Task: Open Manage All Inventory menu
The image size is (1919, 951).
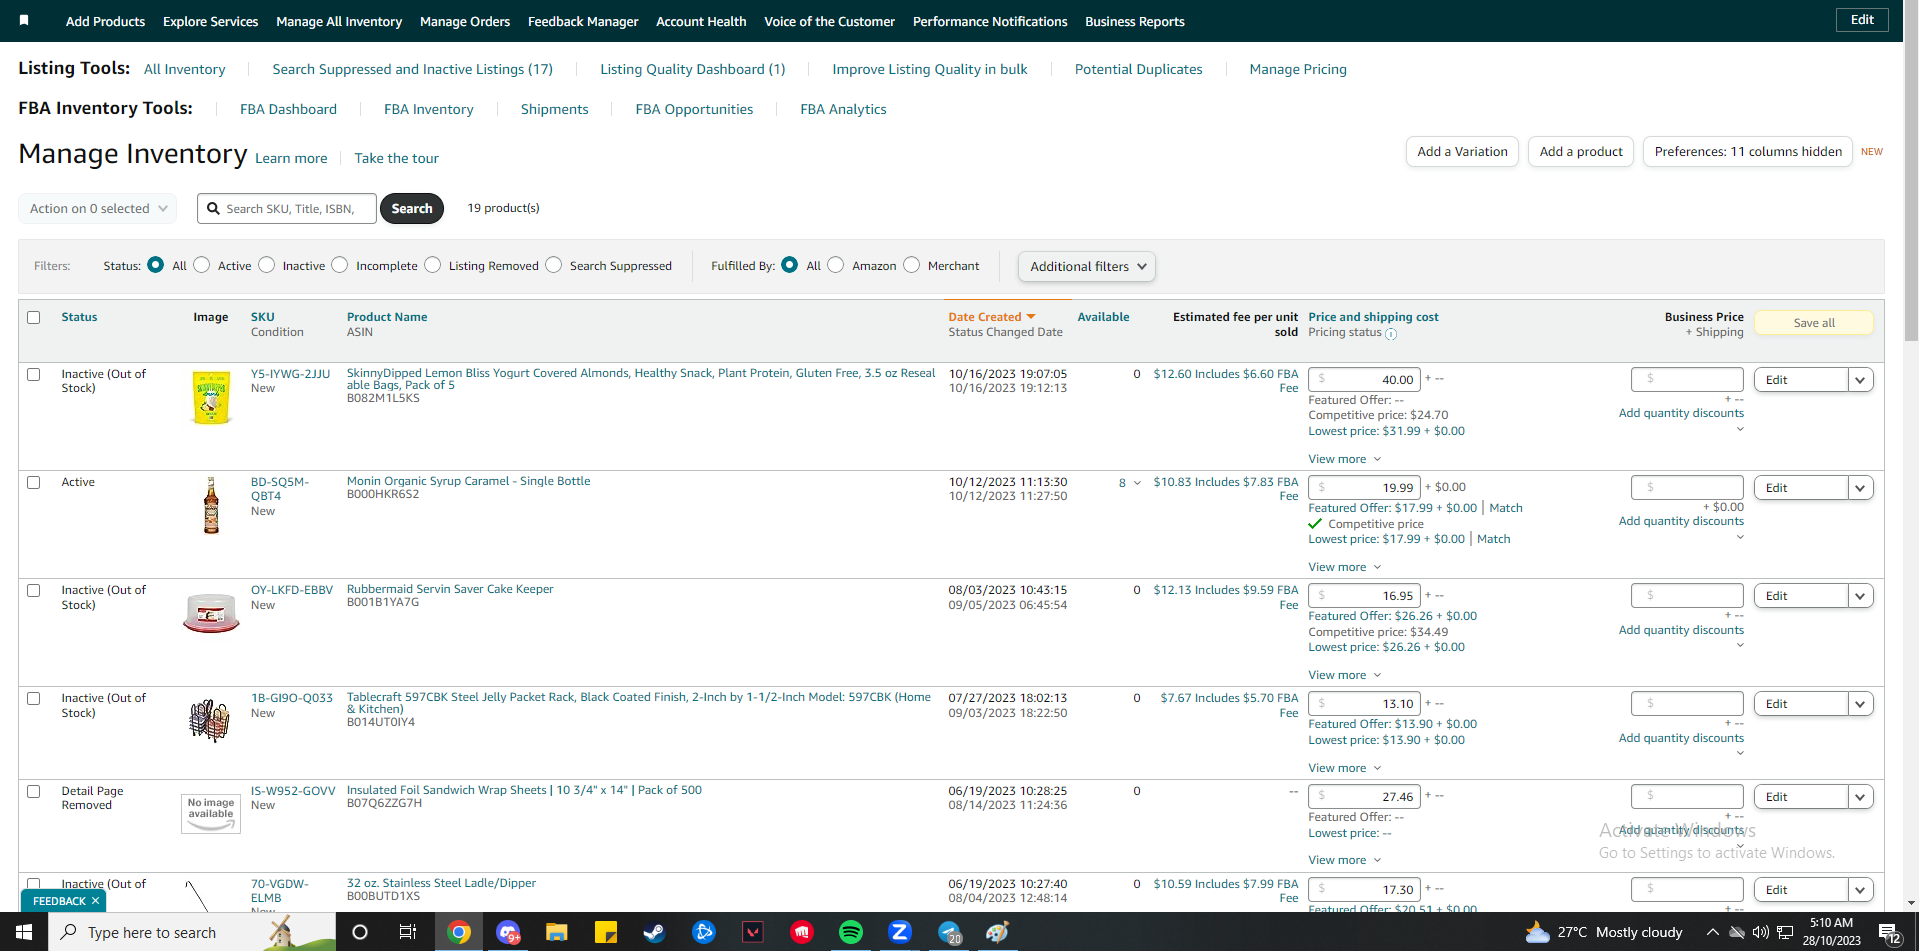Action: (339, 21)
